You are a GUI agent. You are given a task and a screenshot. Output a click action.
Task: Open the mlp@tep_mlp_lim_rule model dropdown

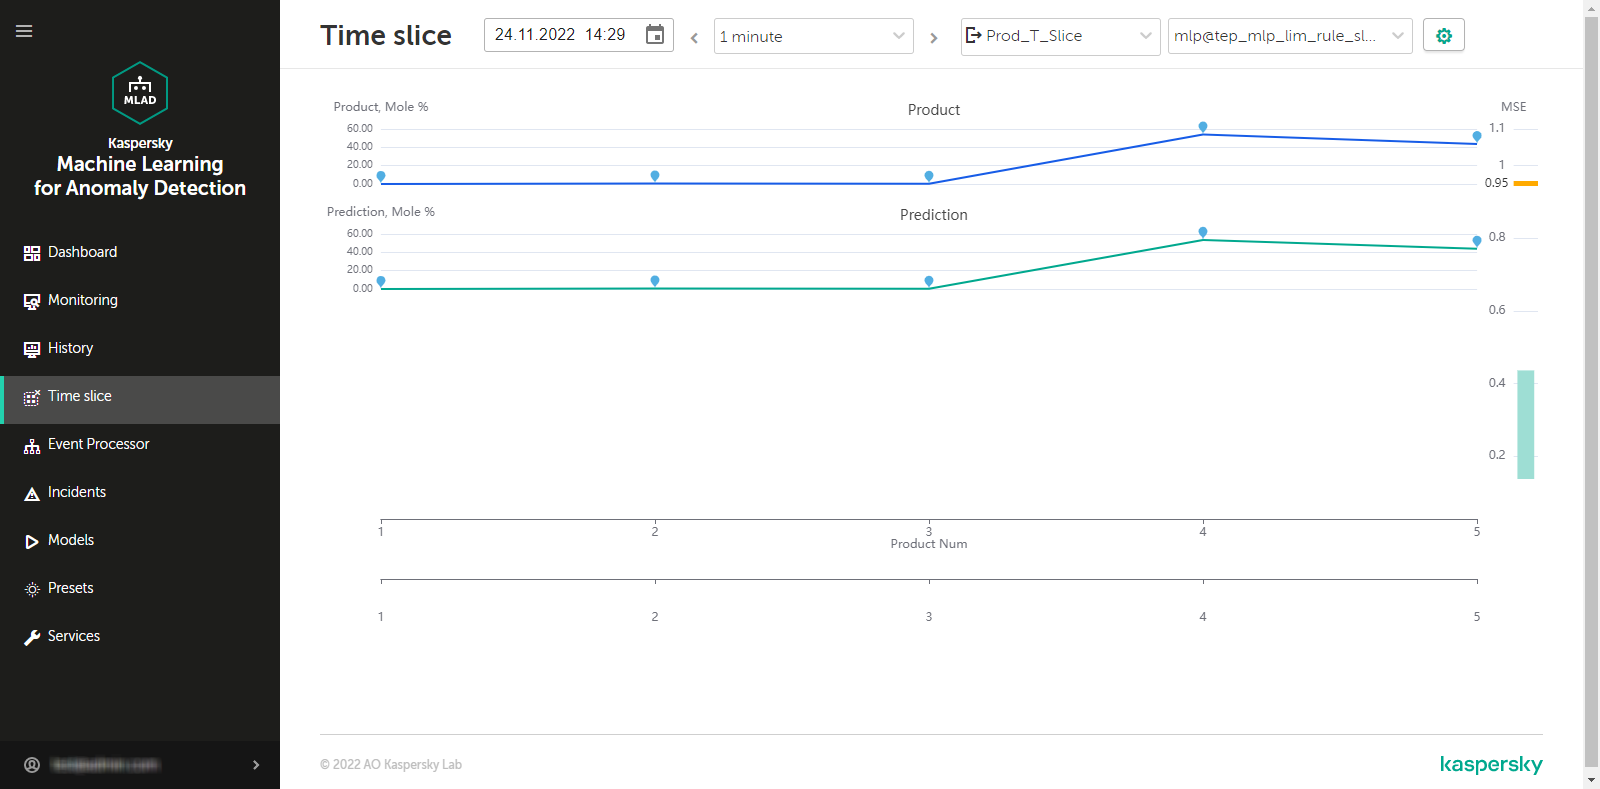[x=1289, y=36]
